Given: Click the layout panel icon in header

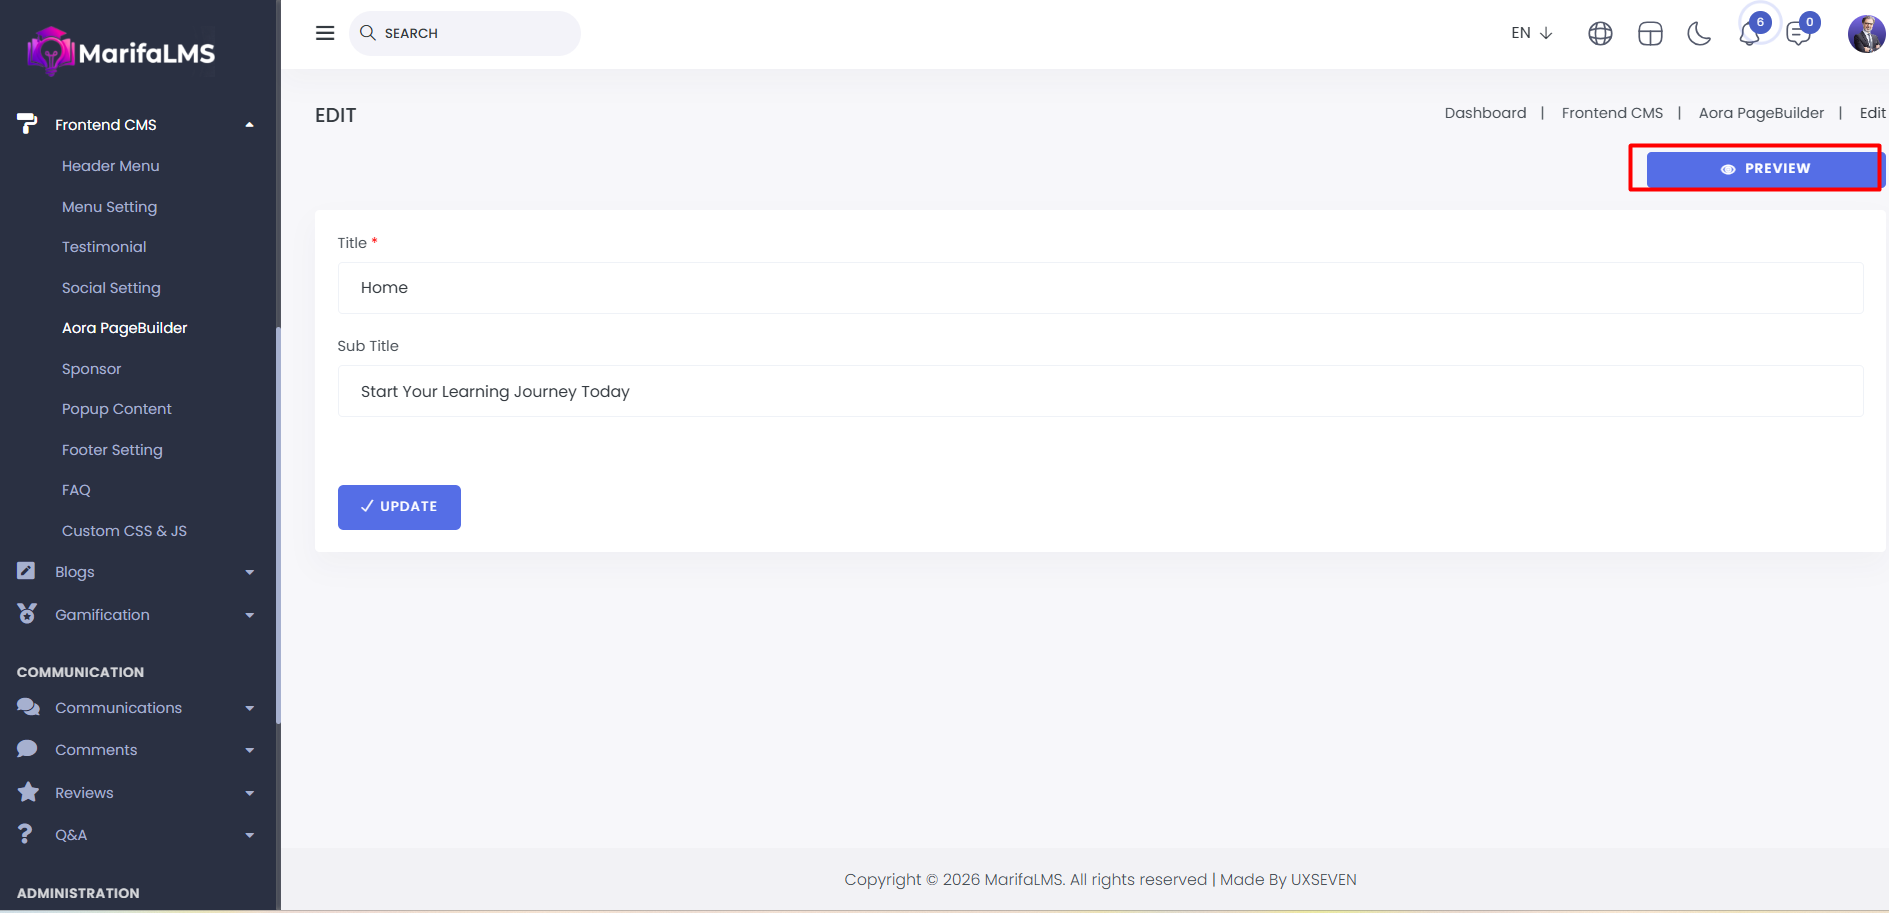Looking at the screenshot, I should point(1650,34).
